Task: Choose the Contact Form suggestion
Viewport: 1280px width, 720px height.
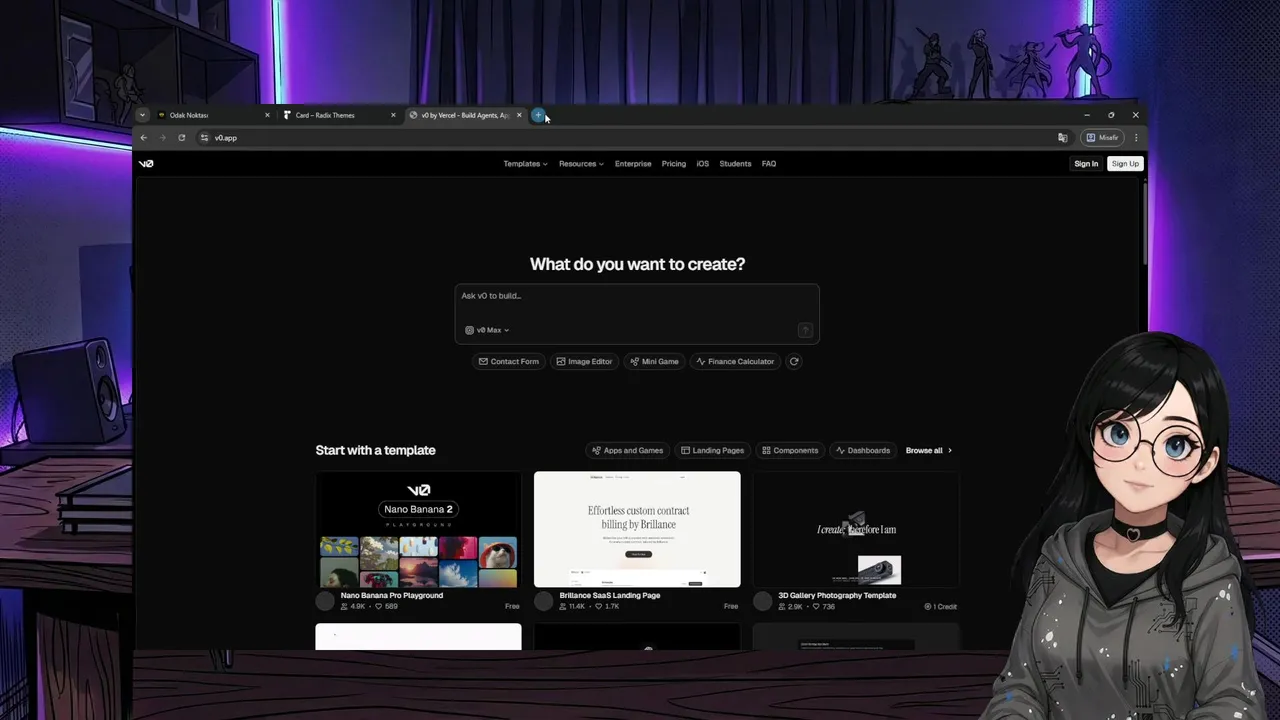Action: pos(509,361)
